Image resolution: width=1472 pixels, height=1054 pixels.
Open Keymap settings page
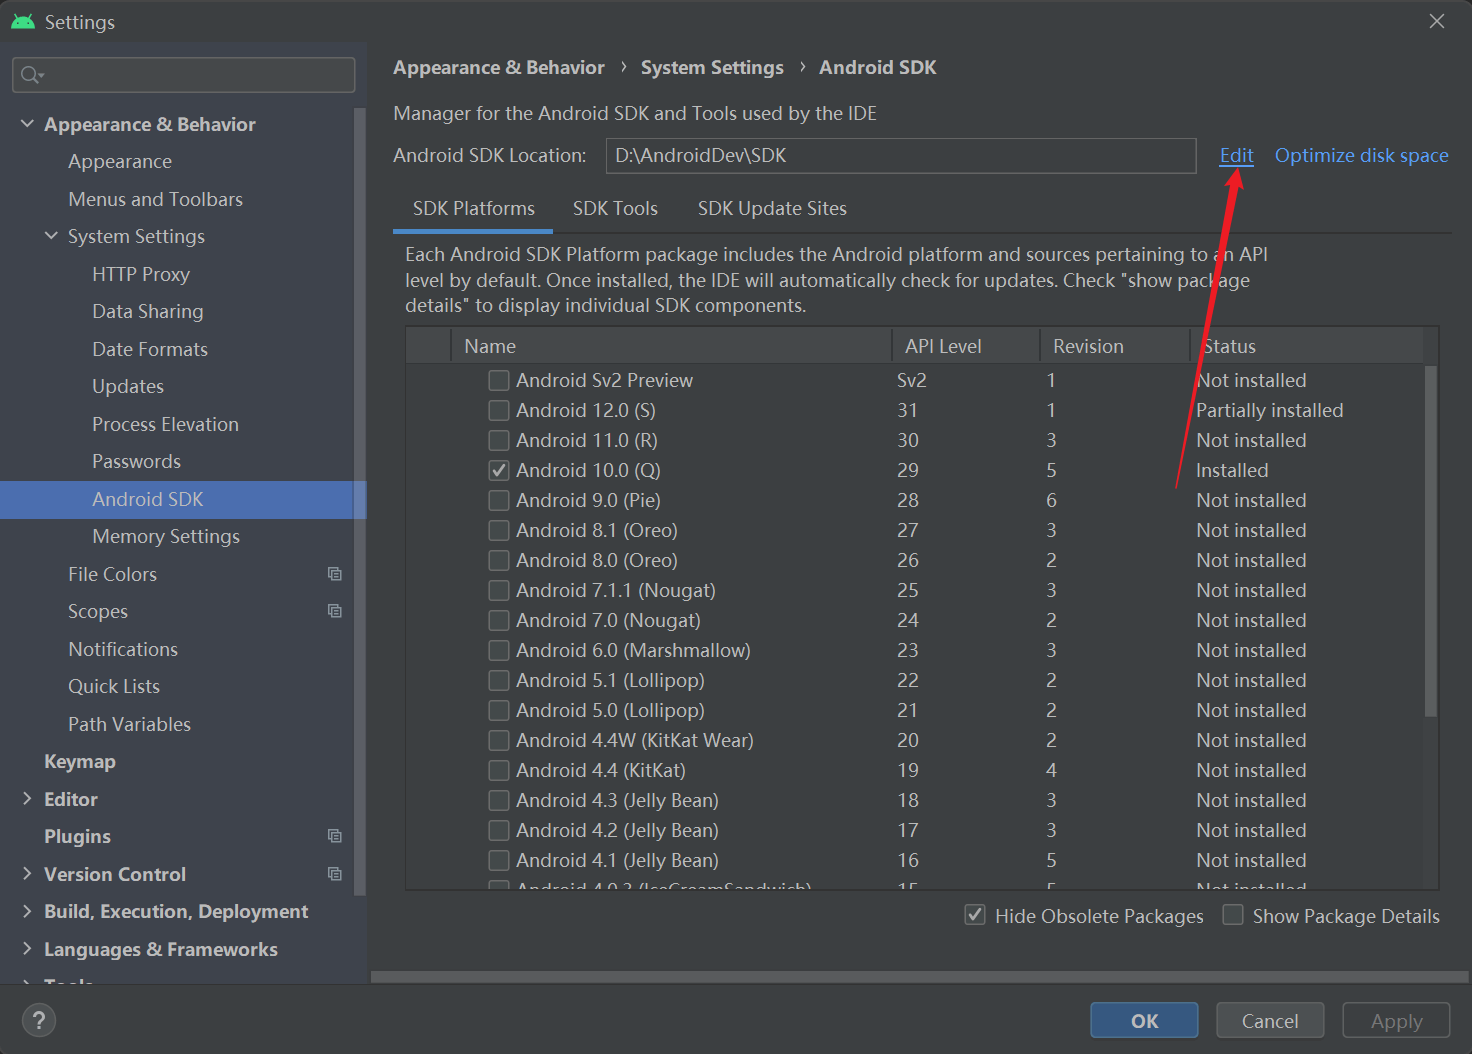(80, 761)
